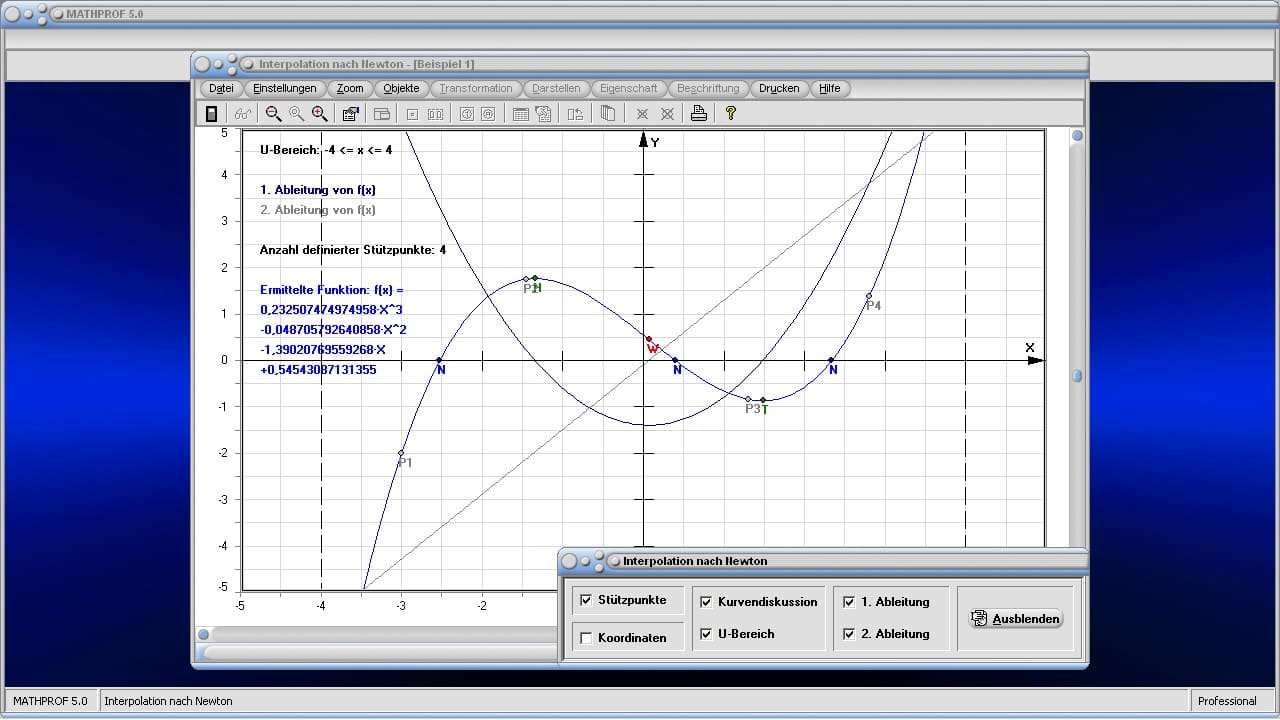Click the 'MATHPROF 5.0' status bar label

pos(50,701)
